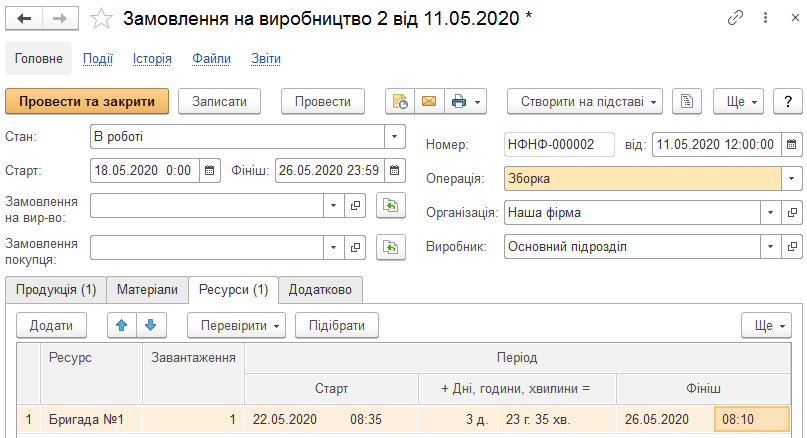Fill from Замовлення на вир-во green arrow button

coord(391,205)
